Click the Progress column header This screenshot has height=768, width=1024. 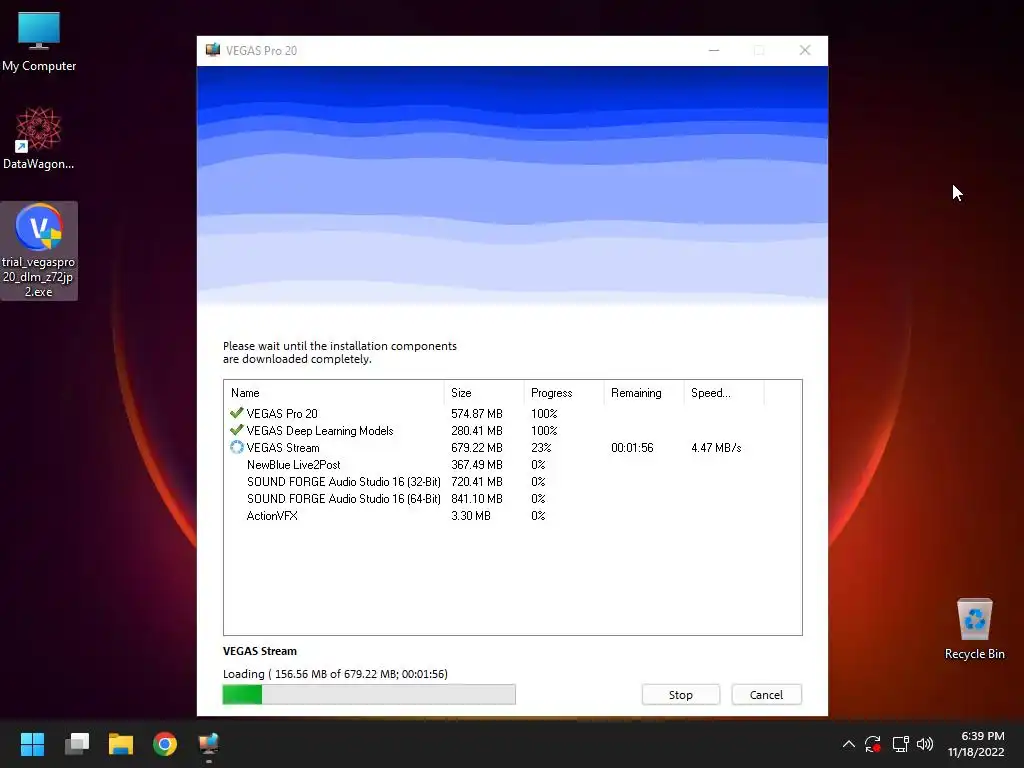tap(564, 392)
